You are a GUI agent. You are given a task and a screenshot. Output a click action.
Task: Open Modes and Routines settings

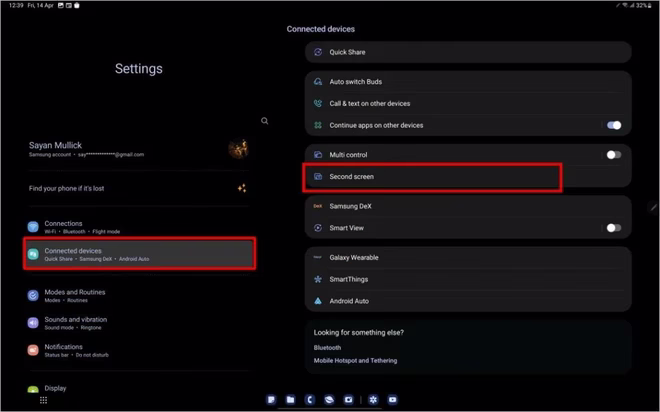click(x=139, y=295)
